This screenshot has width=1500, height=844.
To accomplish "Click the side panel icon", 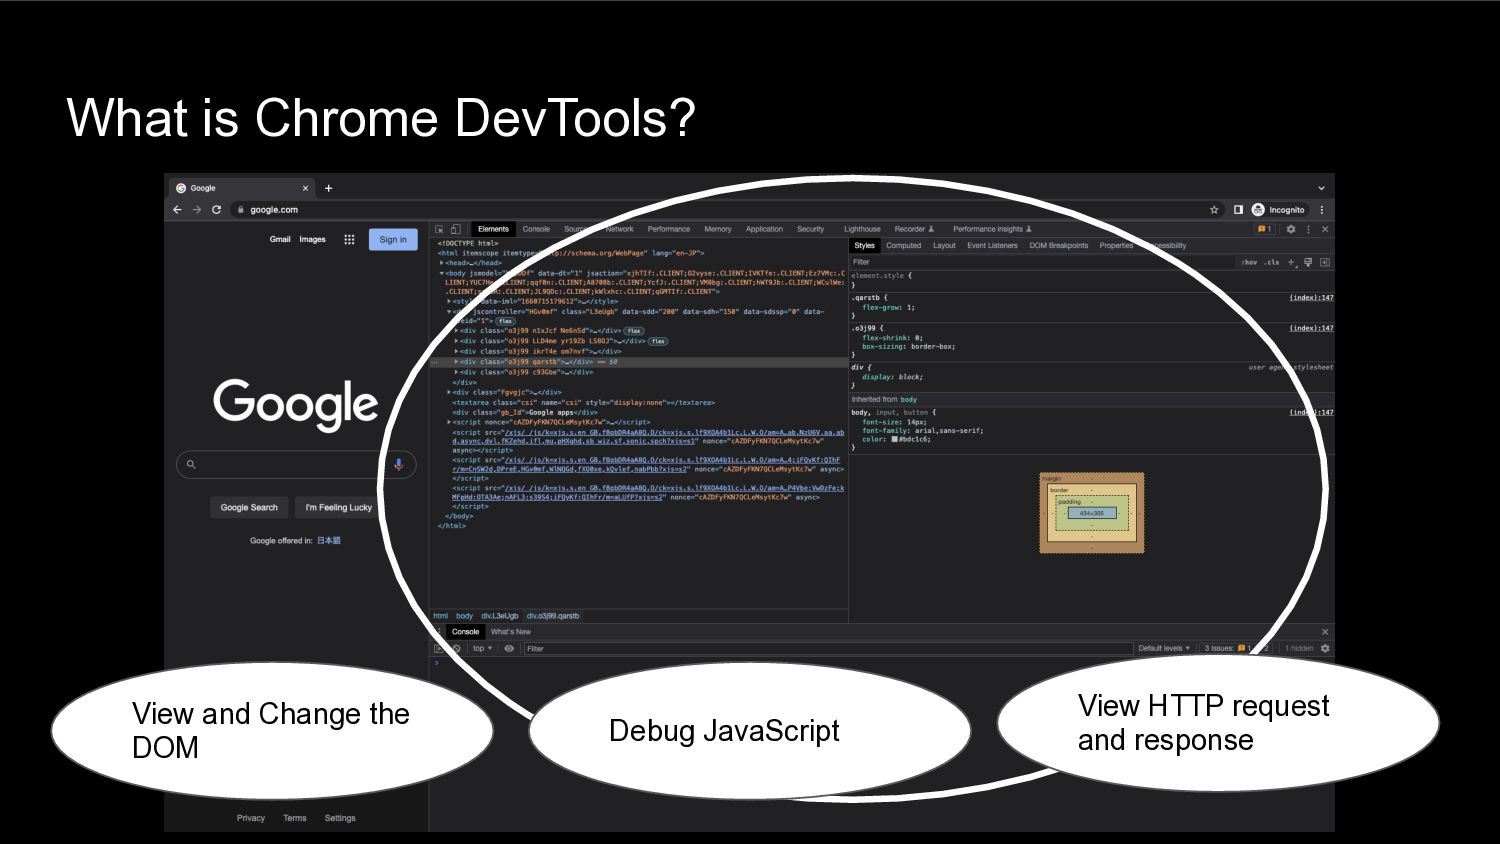I will [x=1238, y=210].
